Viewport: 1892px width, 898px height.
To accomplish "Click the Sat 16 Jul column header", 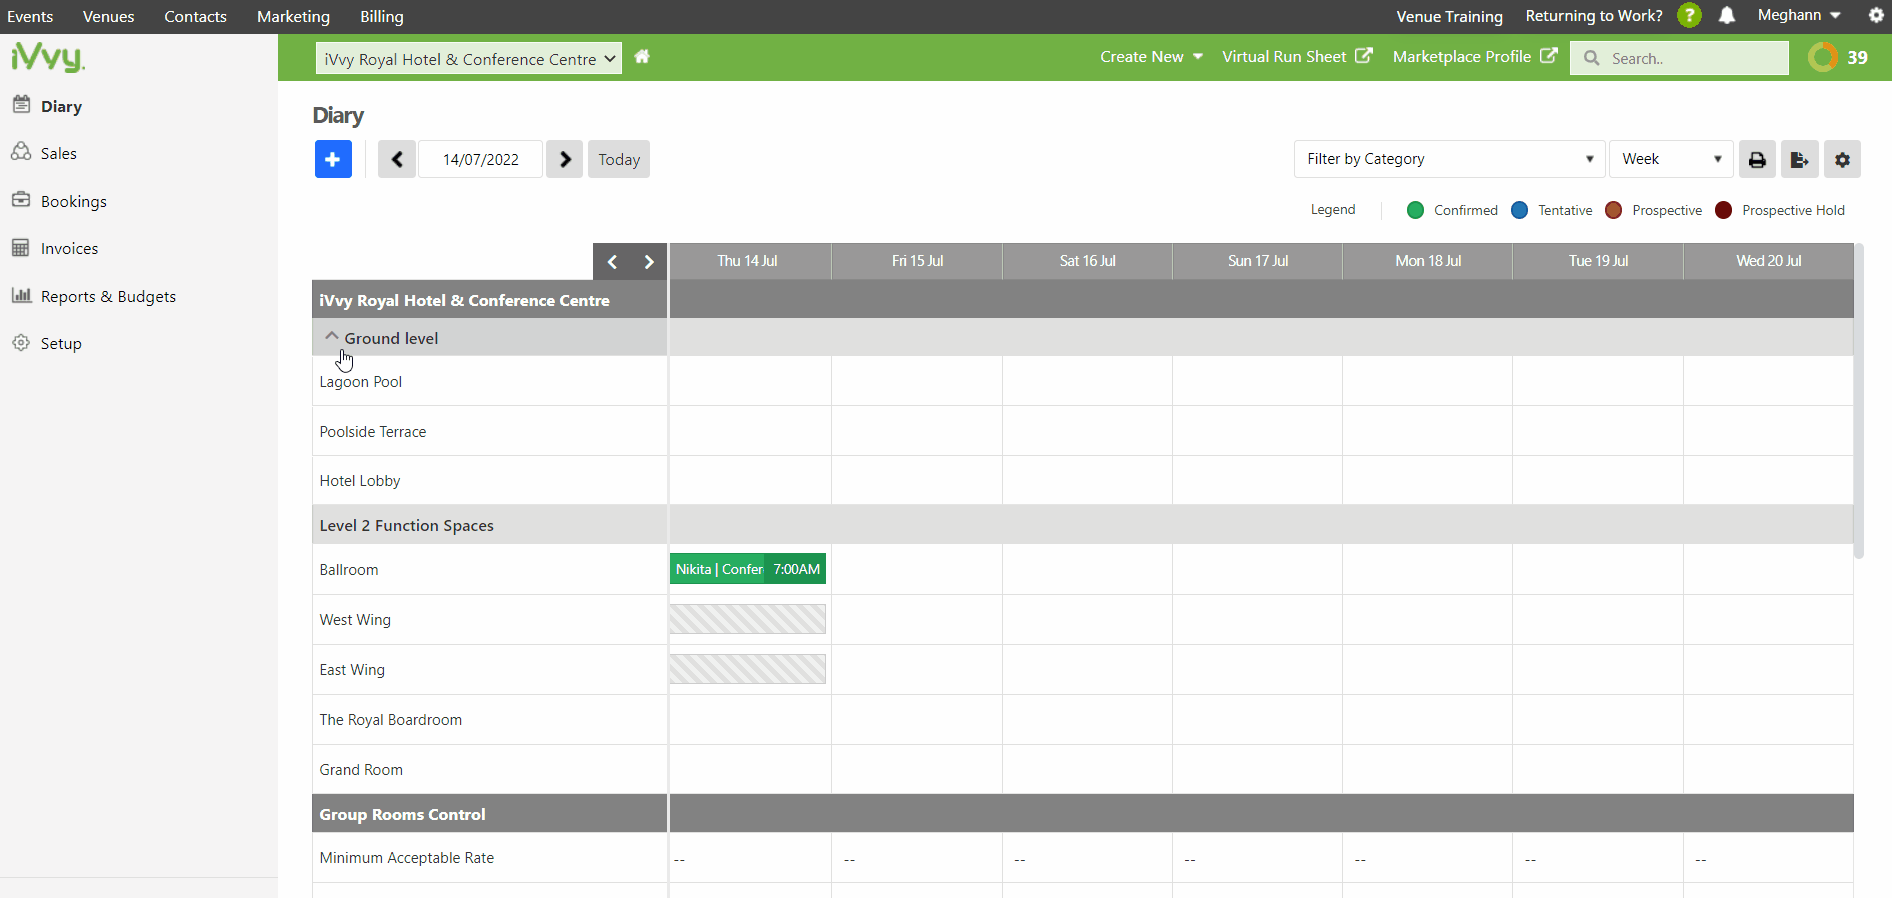I will 1087,261.
